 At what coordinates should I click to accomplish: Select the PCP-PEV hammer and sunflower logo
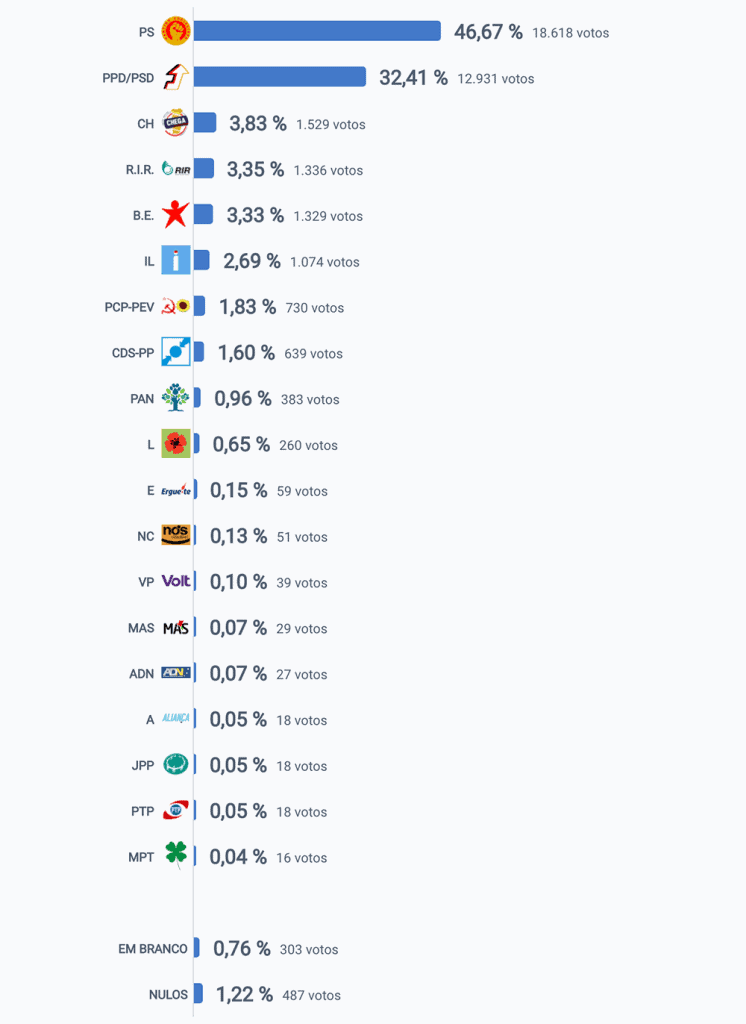pyautogui.click(x=176, y=306)
